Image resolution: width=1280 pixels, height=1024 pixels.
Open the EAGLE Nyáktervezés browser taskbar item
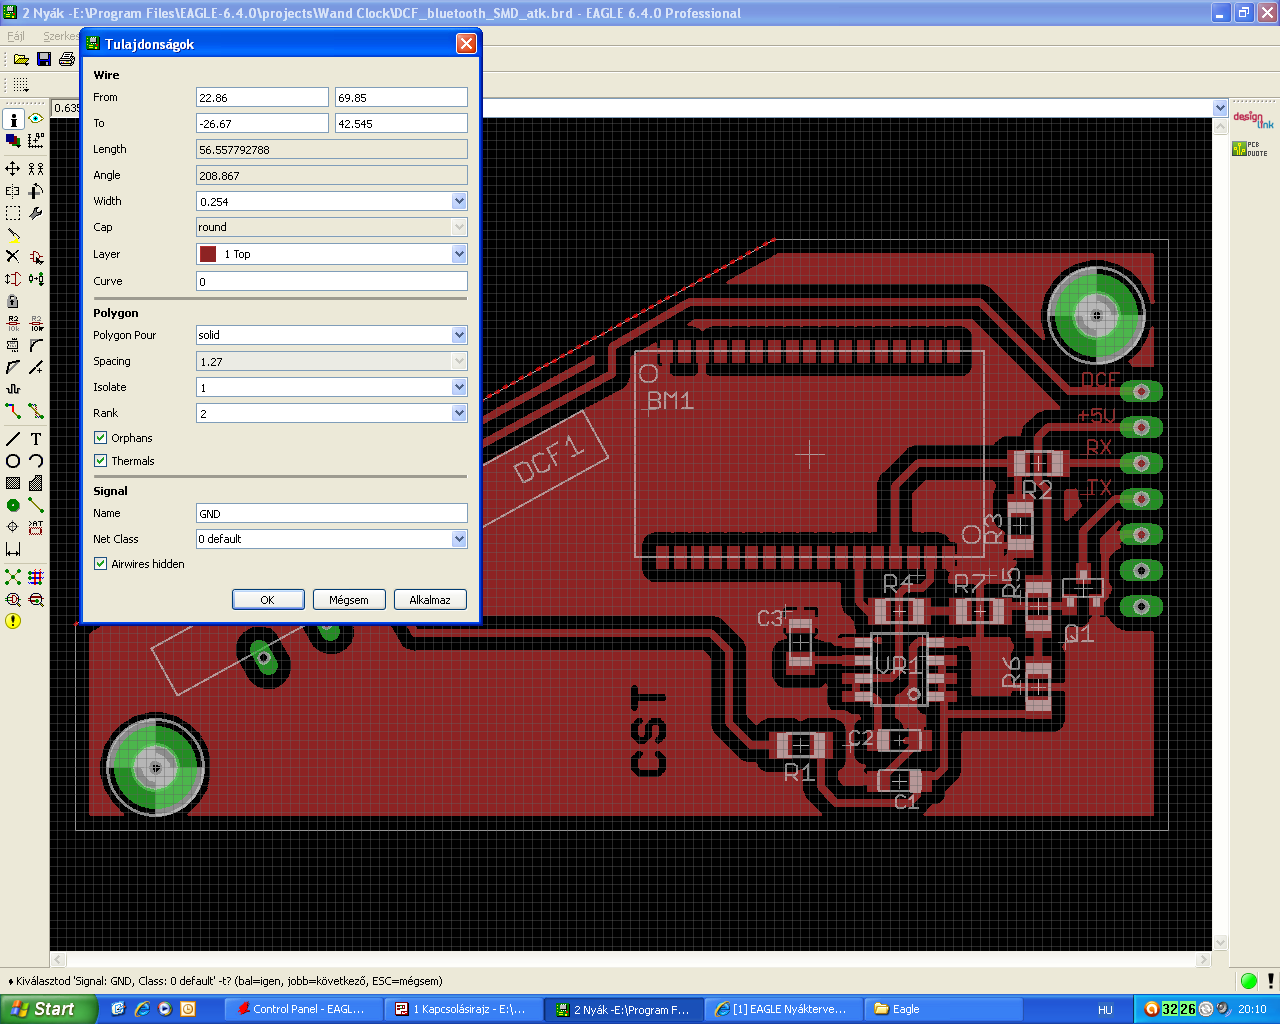[x=784, y=1009]
